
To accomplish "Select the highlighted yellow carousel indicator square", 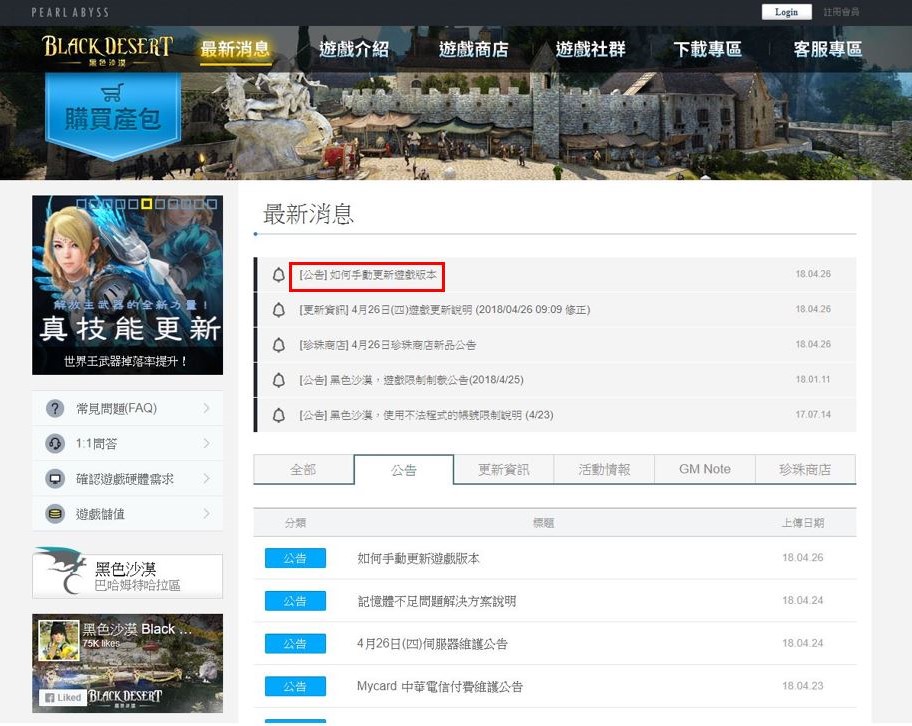I will [x=147, y=204].
